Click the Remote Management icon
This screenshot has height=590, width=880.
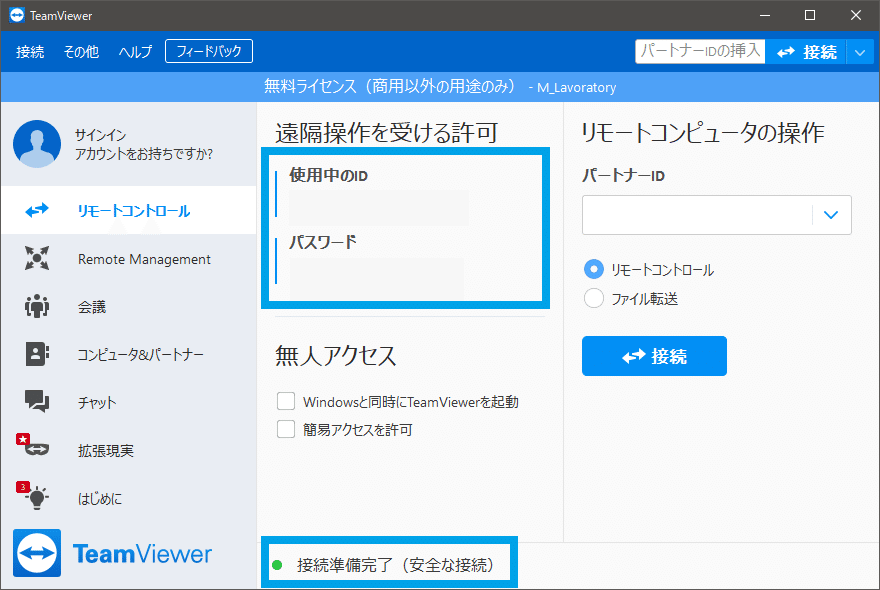[37, 258]
